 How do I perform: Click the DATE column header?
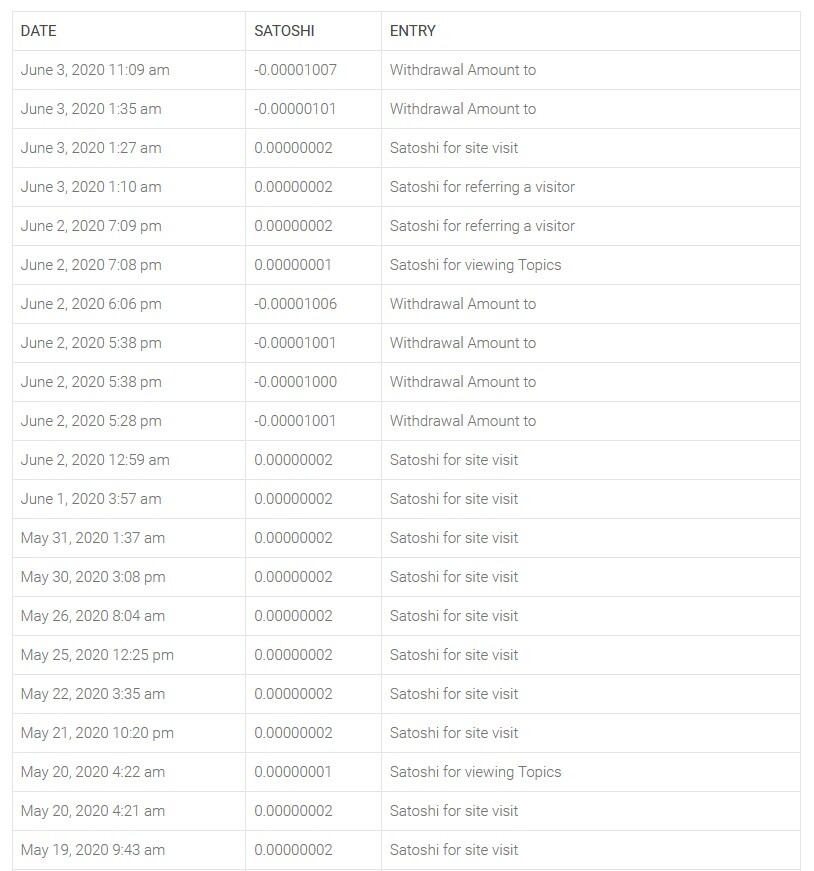[x=38, y=31]
